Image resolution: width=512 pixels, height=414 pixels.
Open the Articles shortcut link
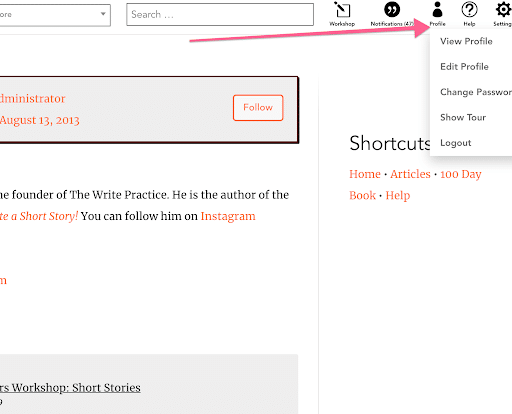(x=410, y=174)
